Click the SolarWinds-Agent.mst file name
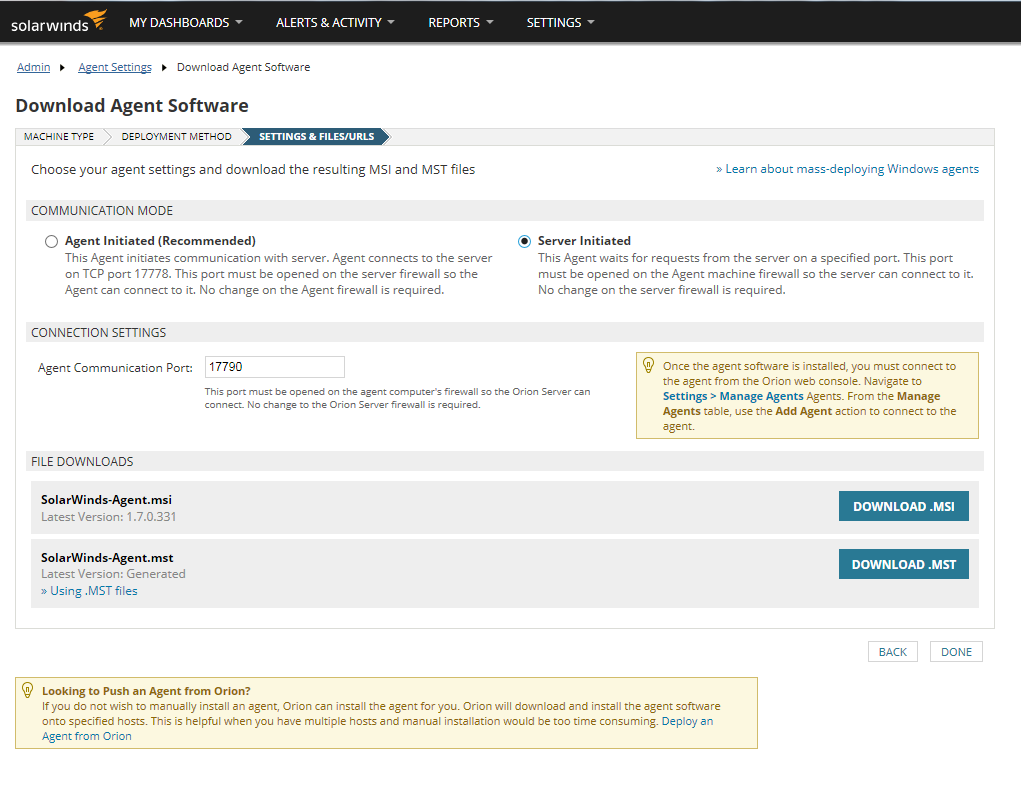This screenshot has width=1021, height=791. (x=107, y=558)
